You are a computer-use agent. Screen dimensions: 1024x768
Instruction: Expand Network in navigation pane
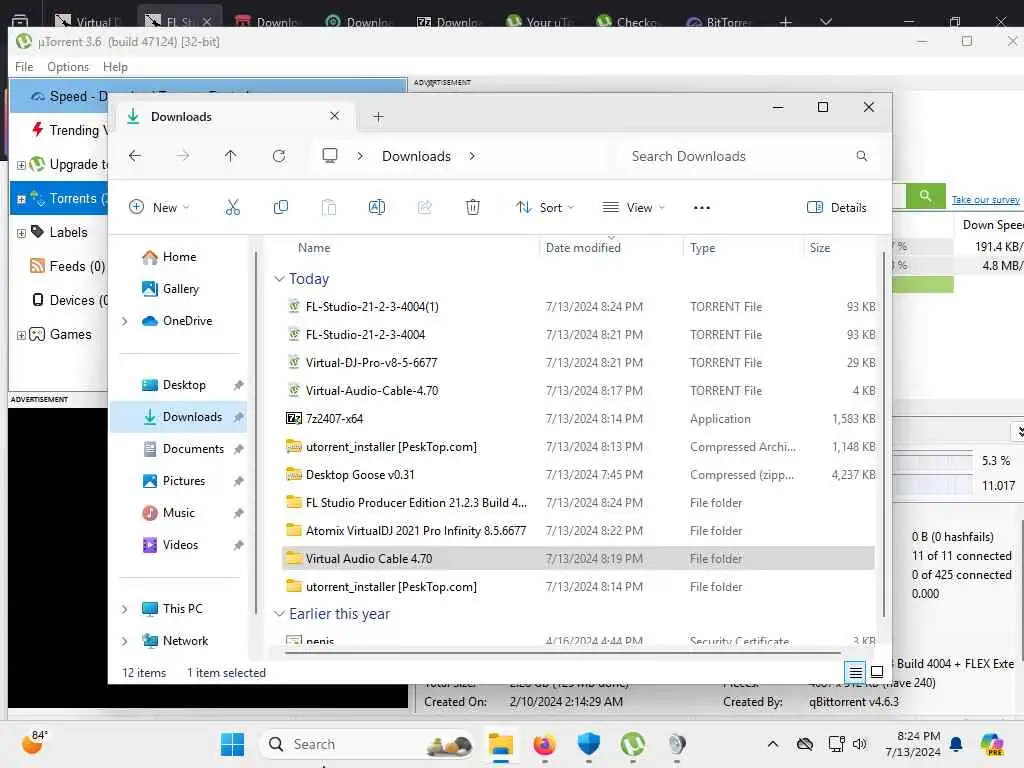124,641
